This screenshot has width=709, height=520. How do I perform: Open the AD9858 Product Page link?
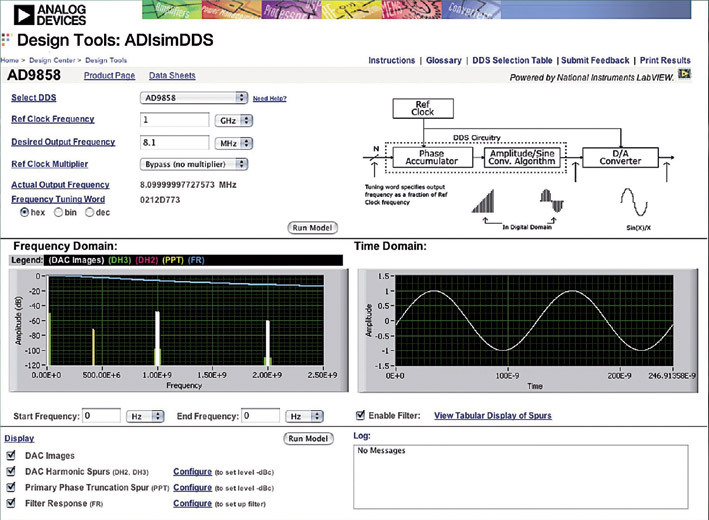pos(109,76)
